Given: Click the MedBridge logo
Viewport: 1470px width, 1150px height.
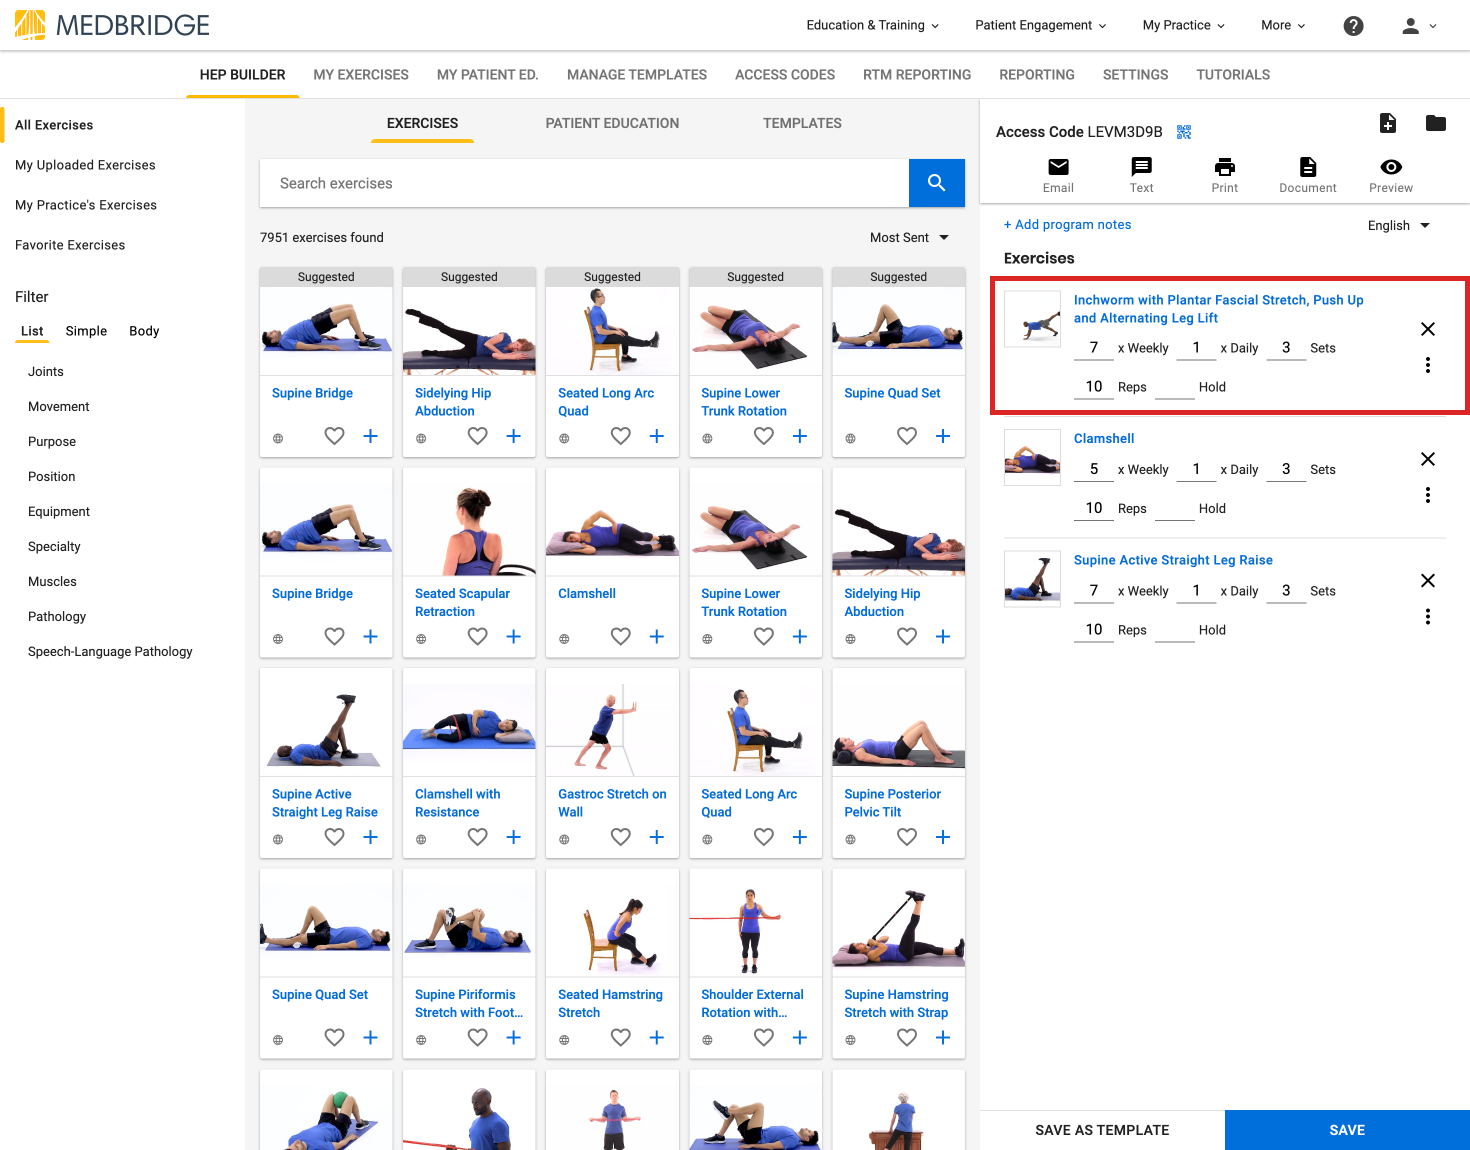Looking at the screenshot, I should pyautogui.click(x=112, y=25).
